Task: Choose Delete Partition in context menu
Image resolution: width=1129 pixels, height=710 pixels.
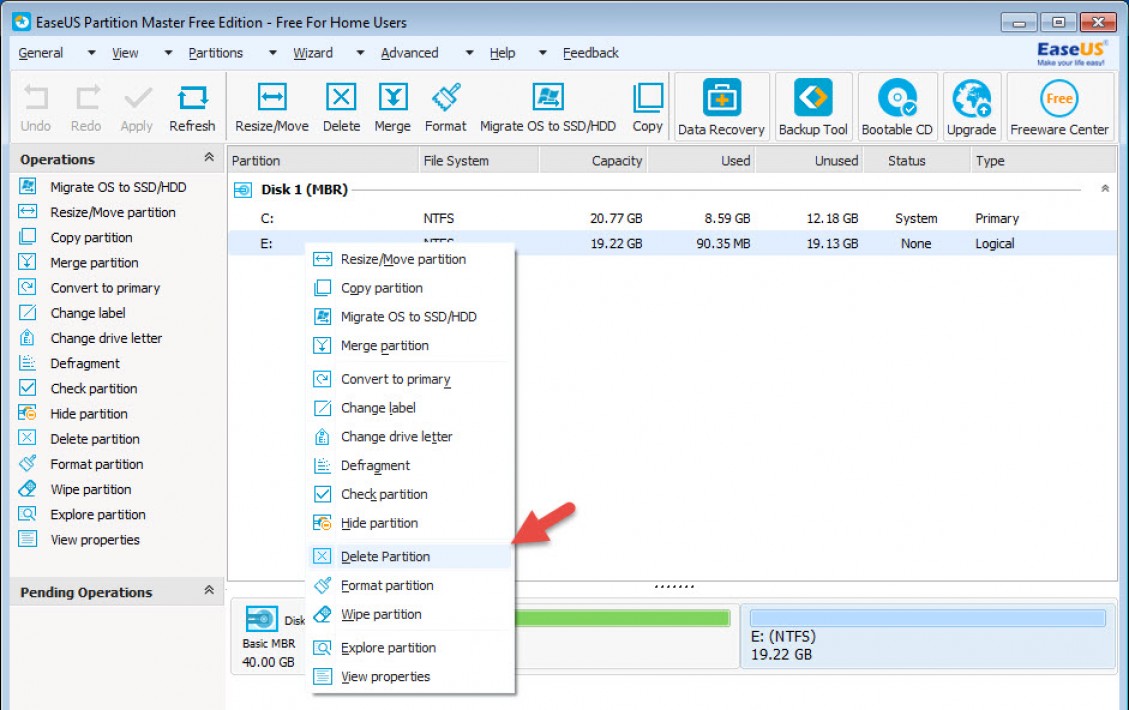Action: [410, 557]
